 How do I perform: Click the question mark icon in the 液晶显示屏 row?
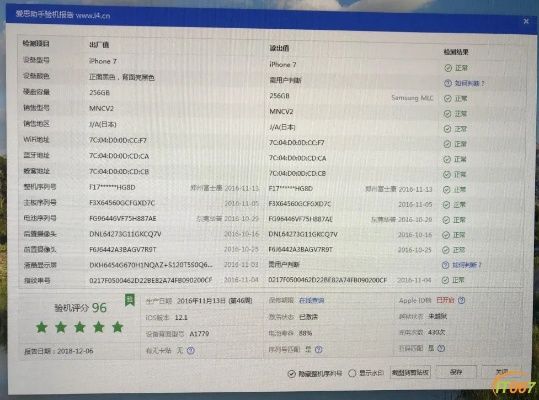[x=446, y=265]
